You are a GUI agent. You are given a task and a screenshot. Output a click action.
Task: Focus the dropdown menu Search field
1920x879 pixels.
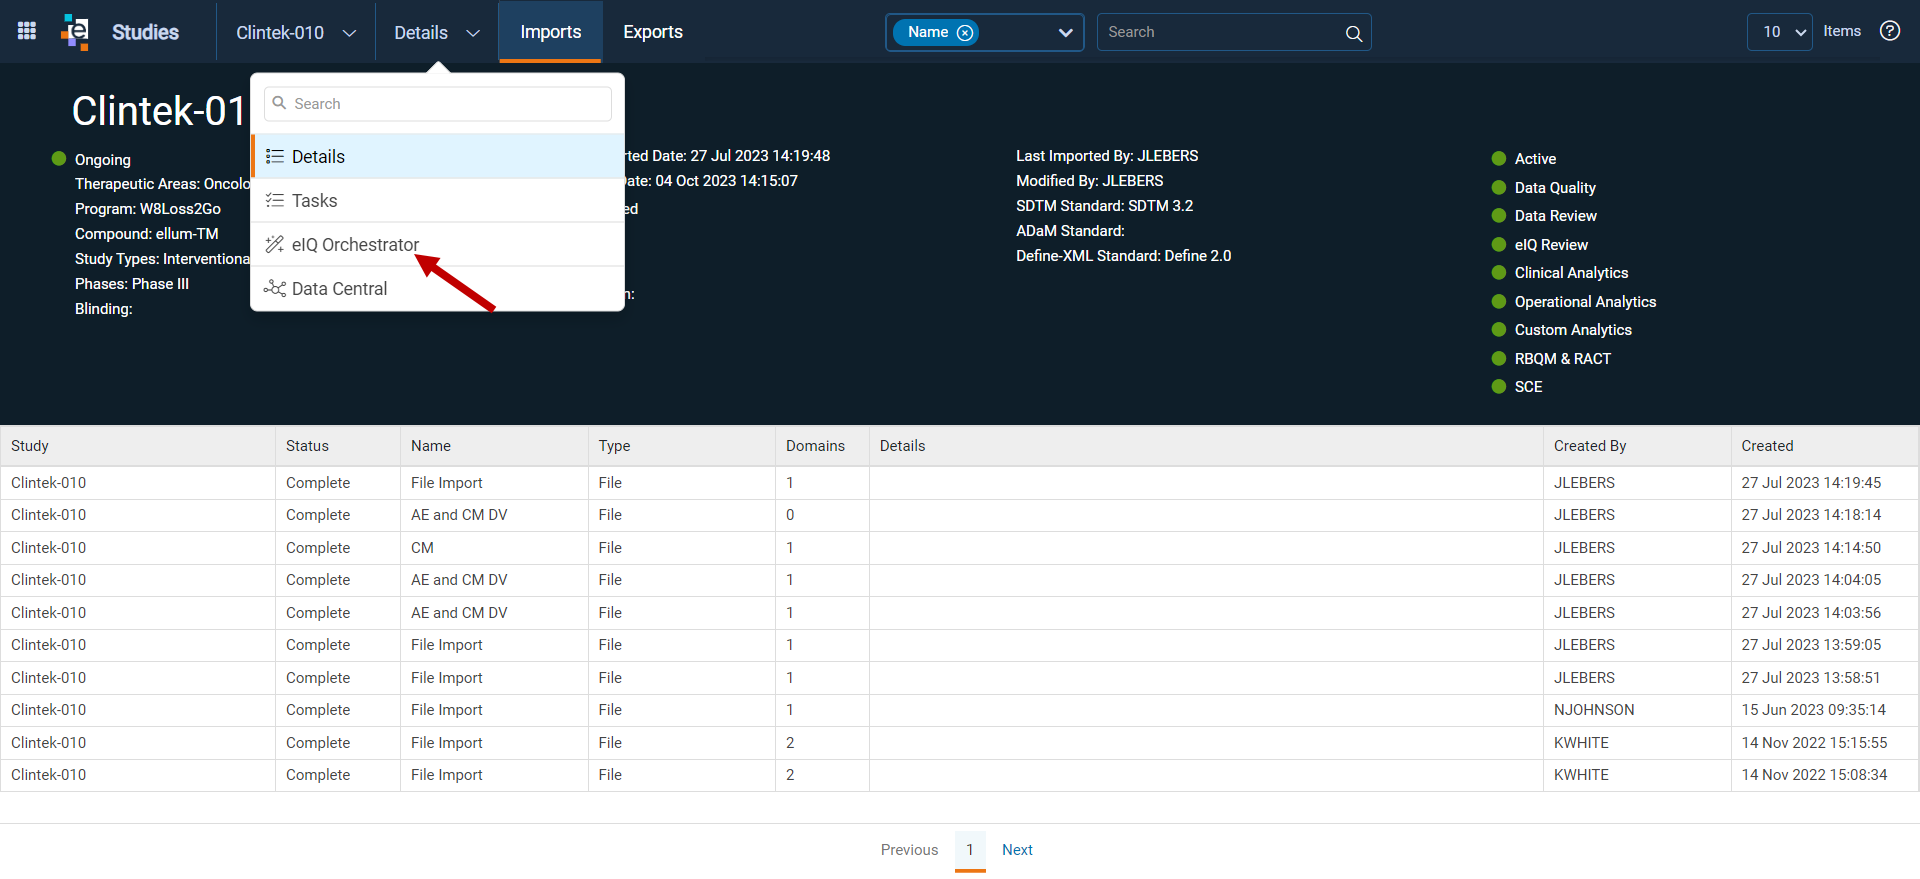coord(438,104)
